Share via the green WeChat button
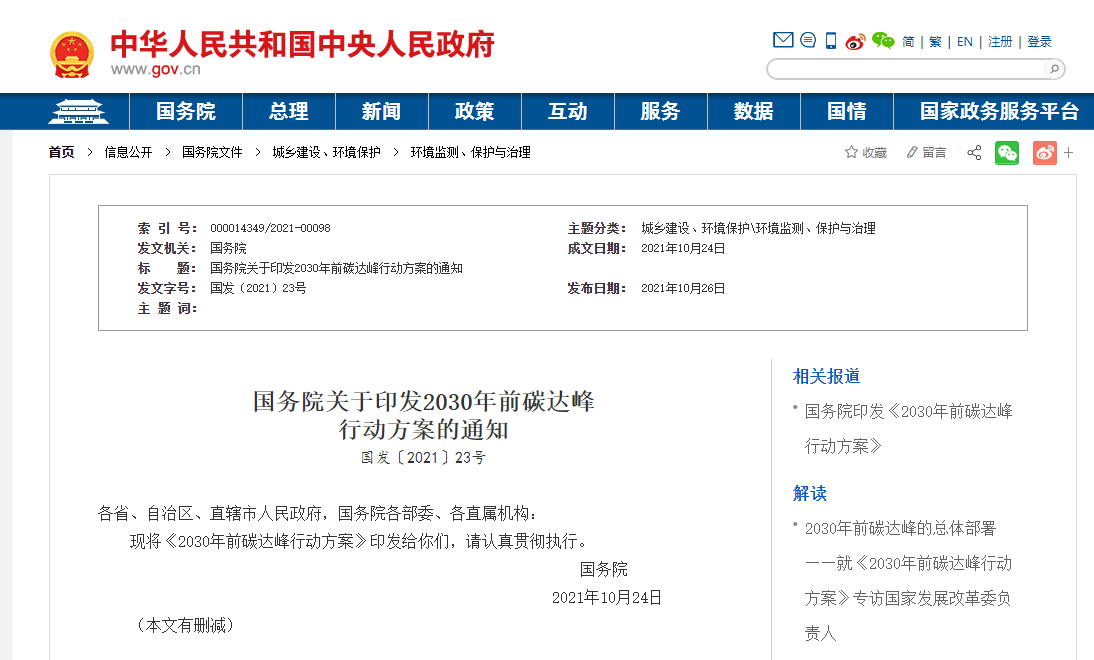1094x660 pixels. coord(1007,153)
